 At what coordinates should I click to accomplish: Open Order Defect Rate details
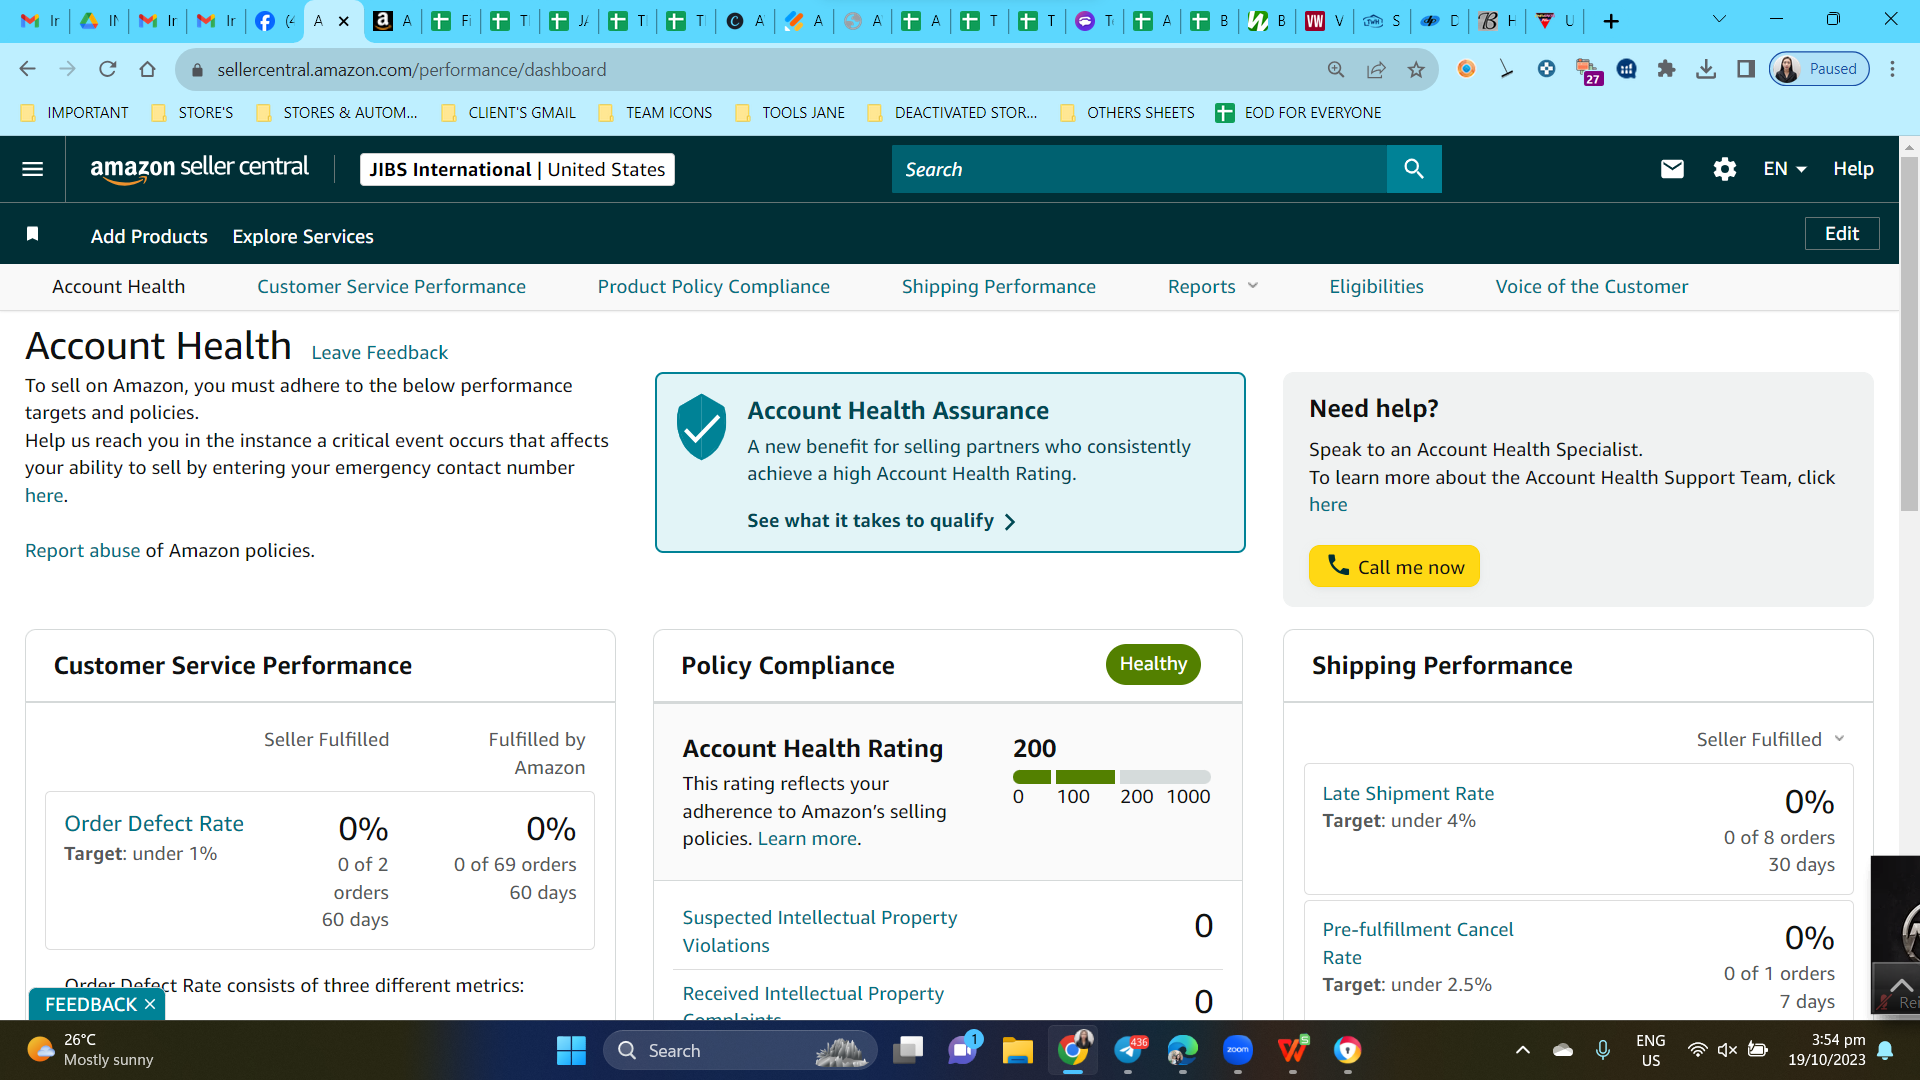tap(154, 823)
